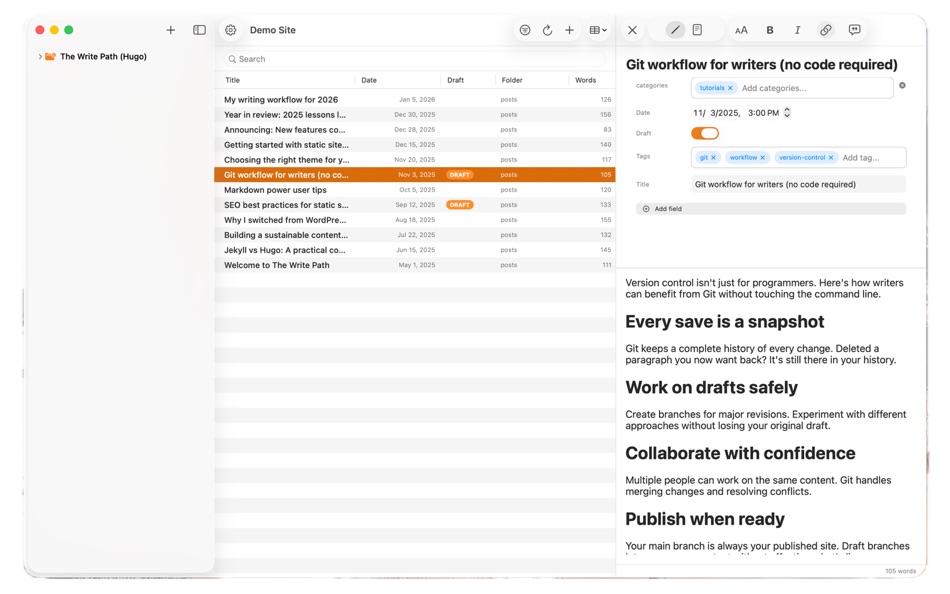Remove the git tag
The height and width of the screenshot is (594, 950).
713,158
